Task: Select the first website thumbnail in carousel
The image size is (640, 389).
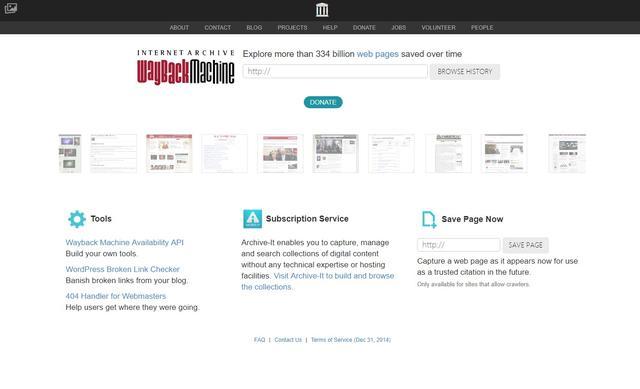Action: (70, 153)
